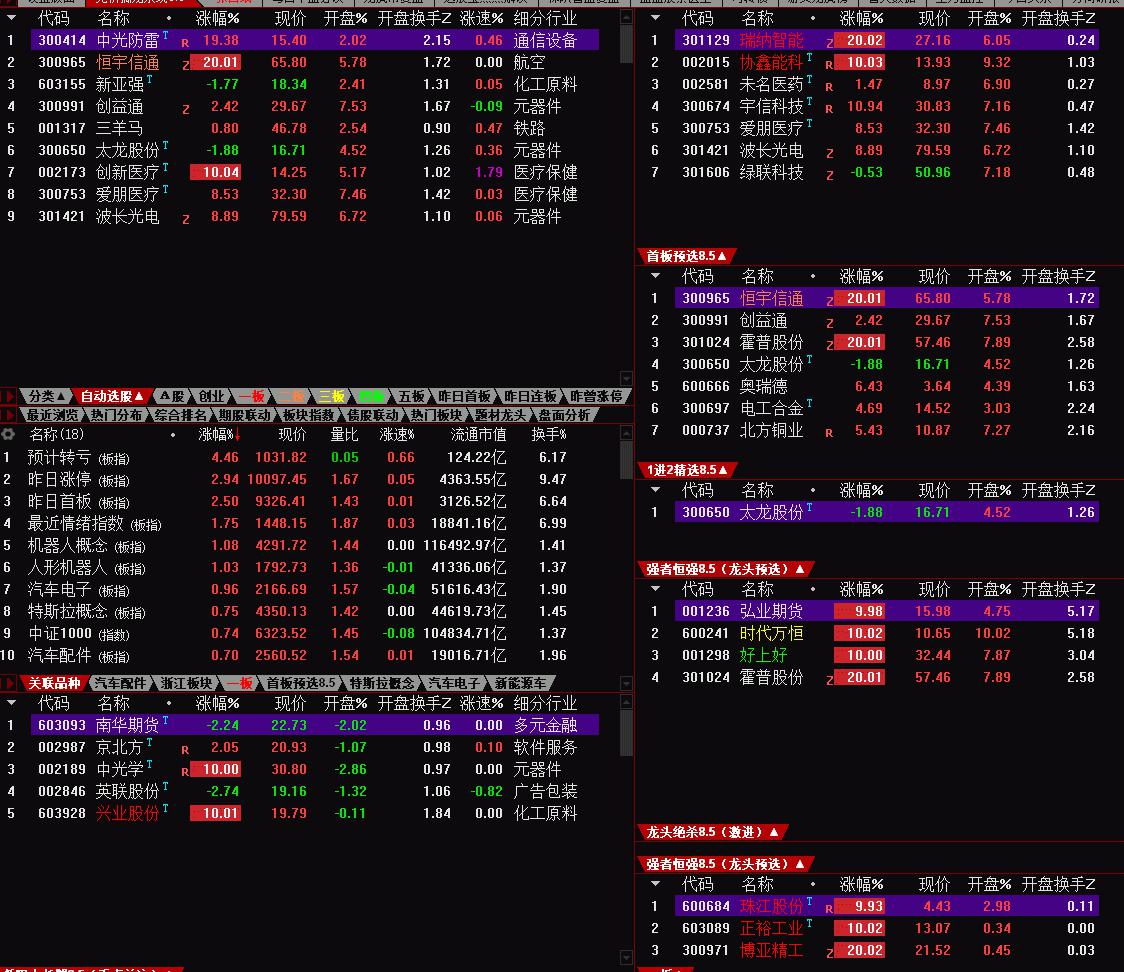The height and width of the screenshot is (972, 1124).
Task: Click 开盘换手Z header in 首板预选8.5 table
Action: (1058, 276)
